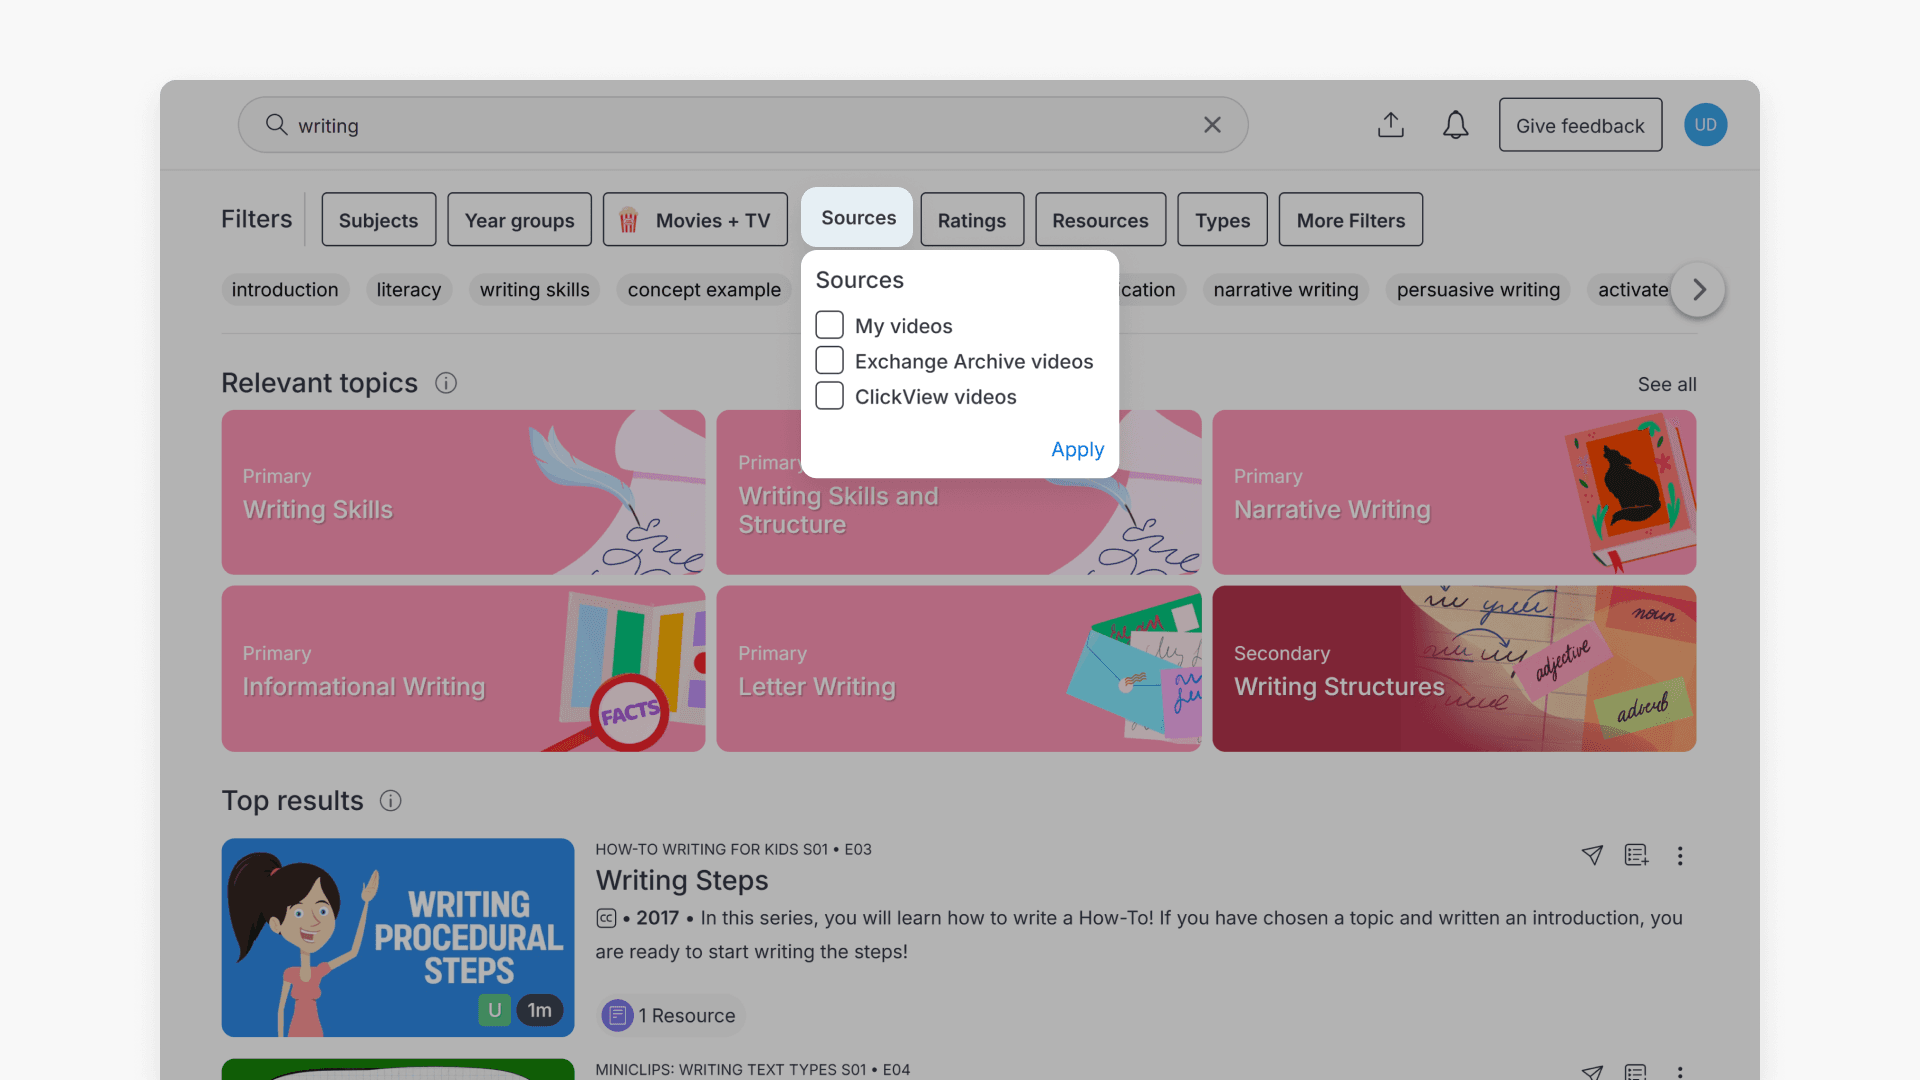This screenshot has height=1080, width=1920.
Task: Open the UD user avatar
Action: [1705, 125]
